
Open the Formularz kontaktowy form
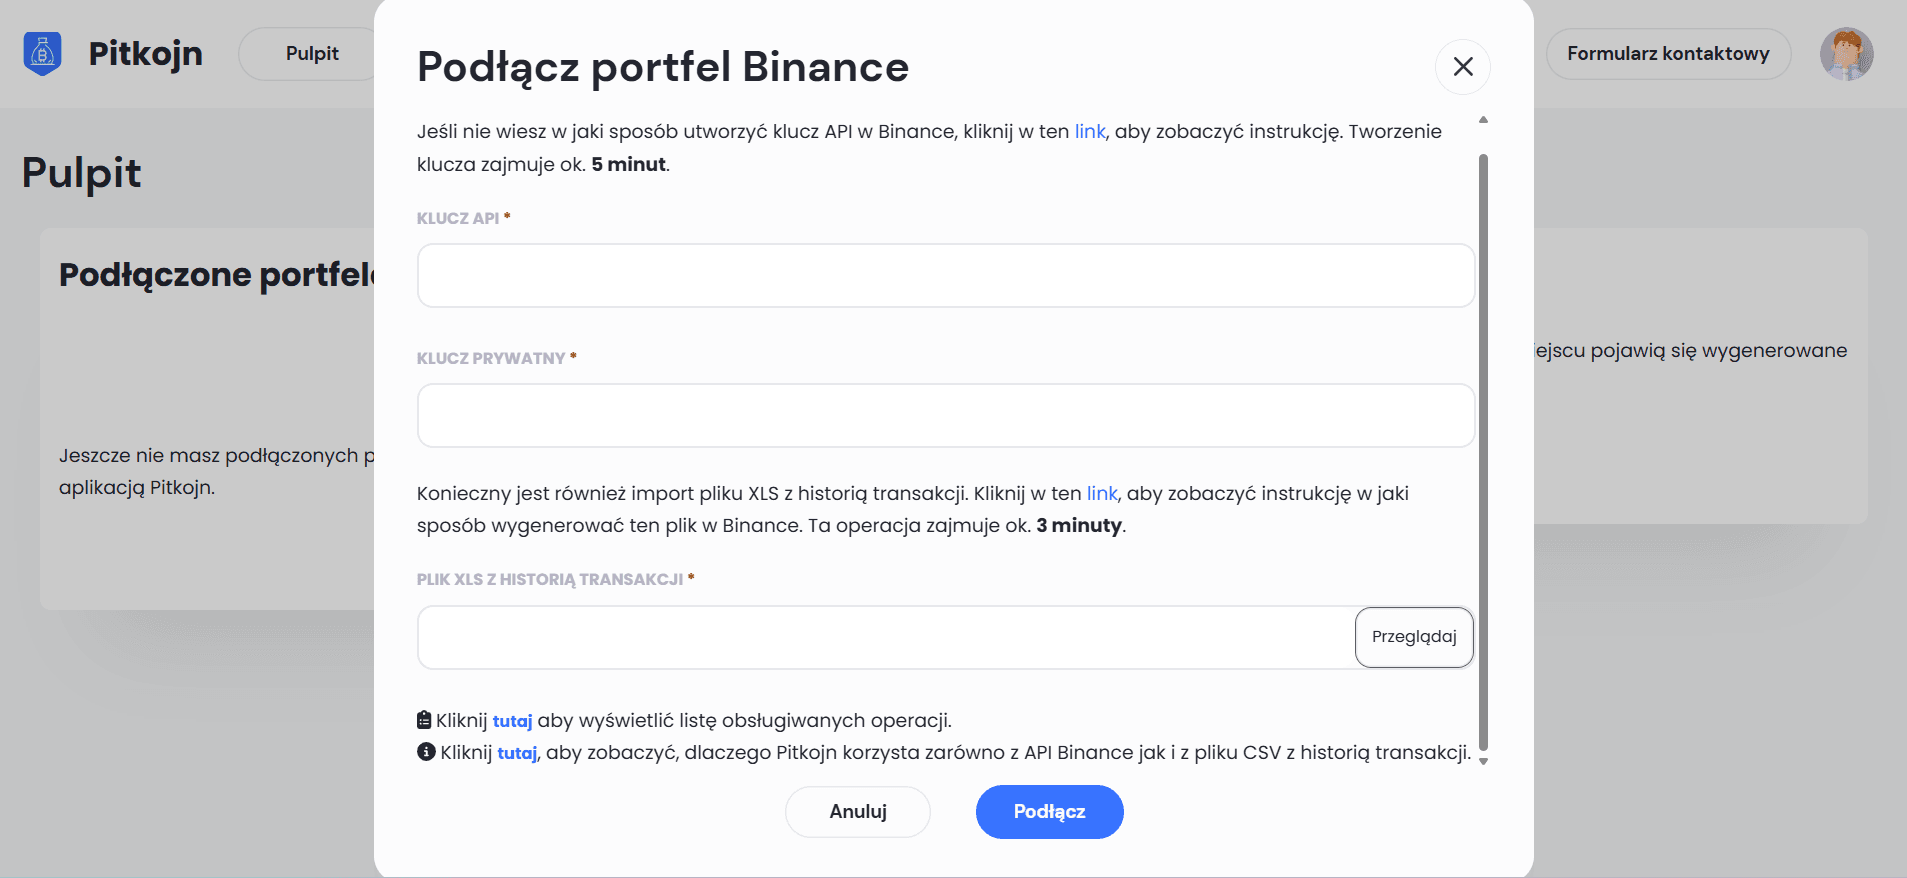click(x=1667, y=53)
